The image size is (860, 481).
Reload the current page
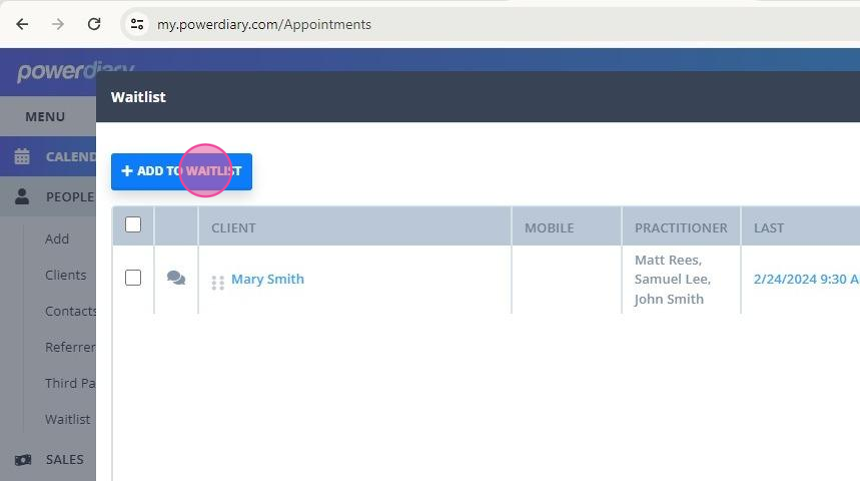[94, 24]
